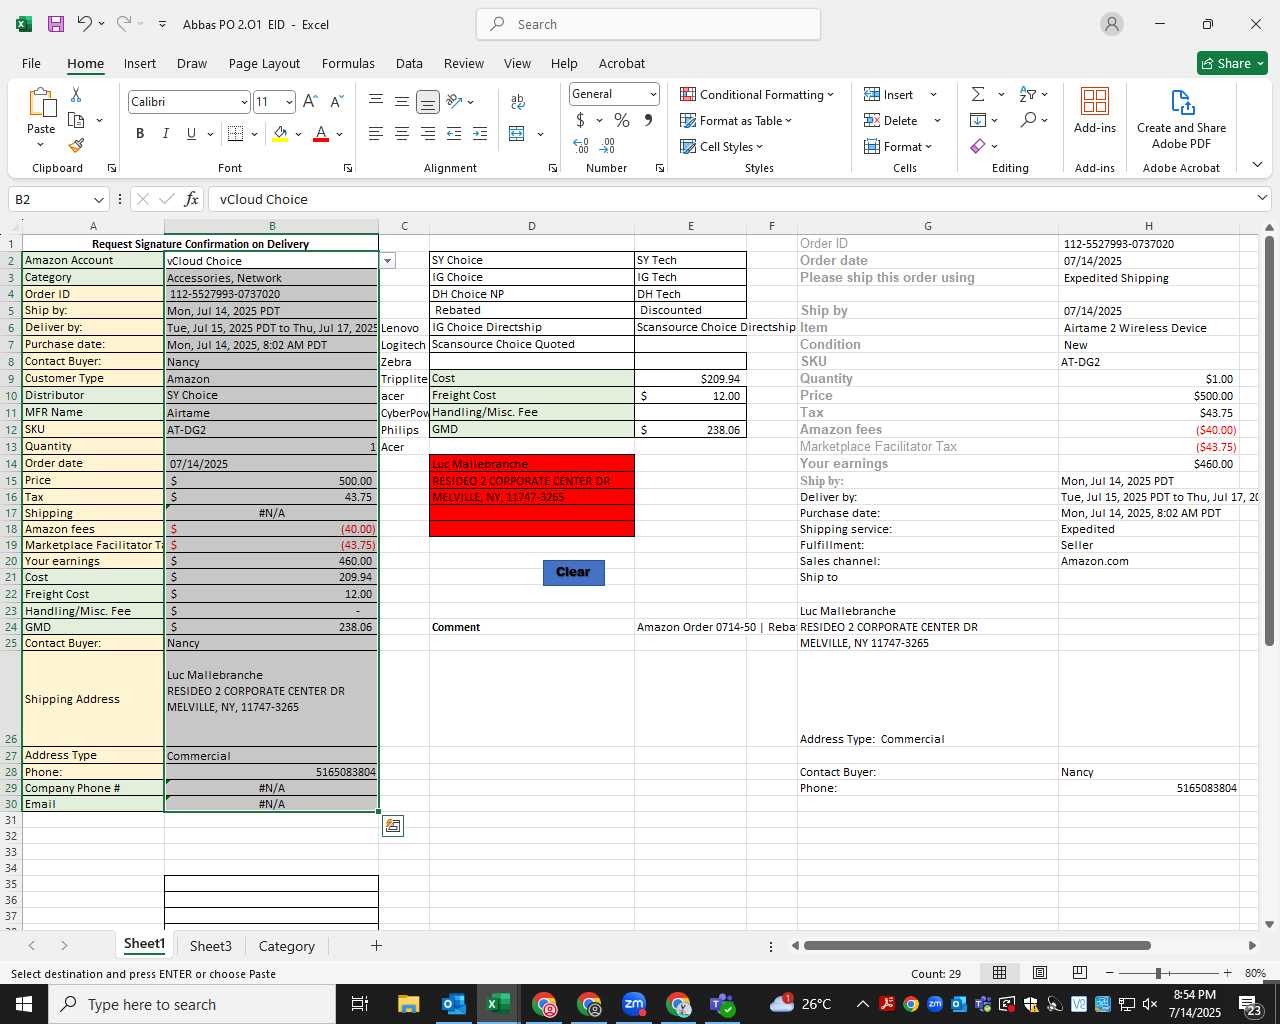
Task: Align text left
Action: point(376,133)
